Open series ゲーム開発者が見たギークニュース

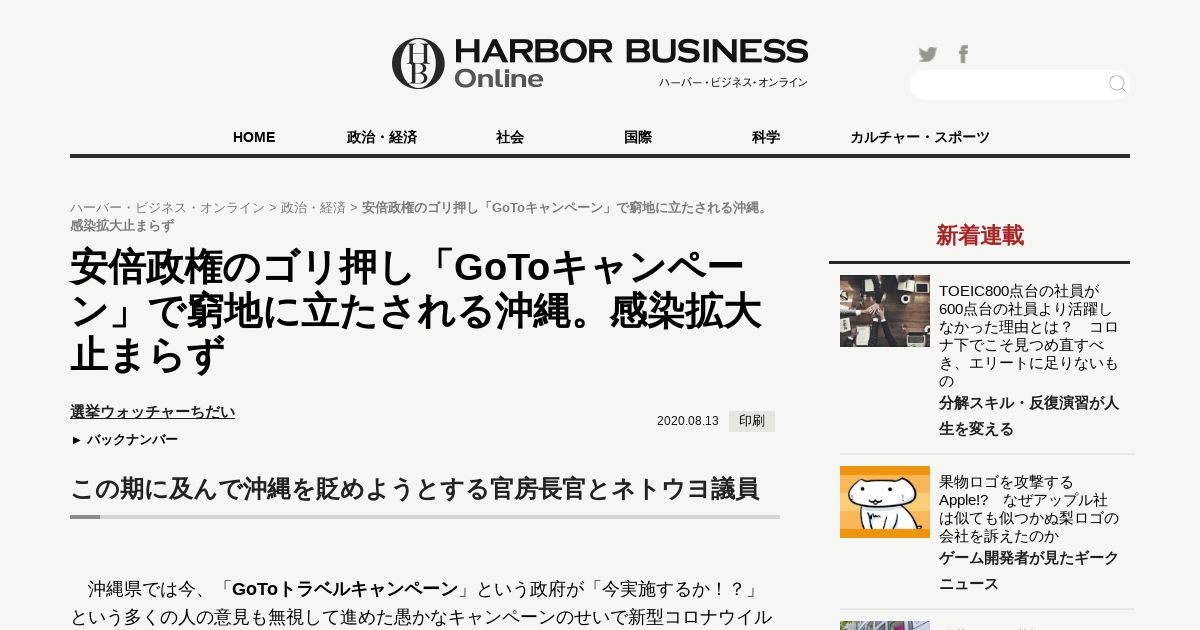[x=1029, y=571]
